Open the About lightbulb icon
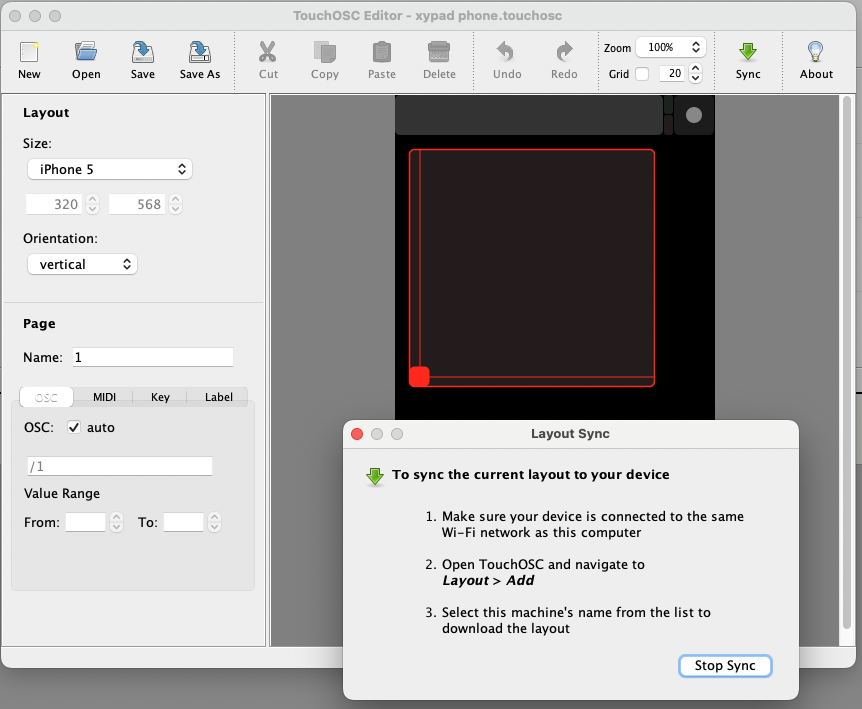 [x=816, y=53]
